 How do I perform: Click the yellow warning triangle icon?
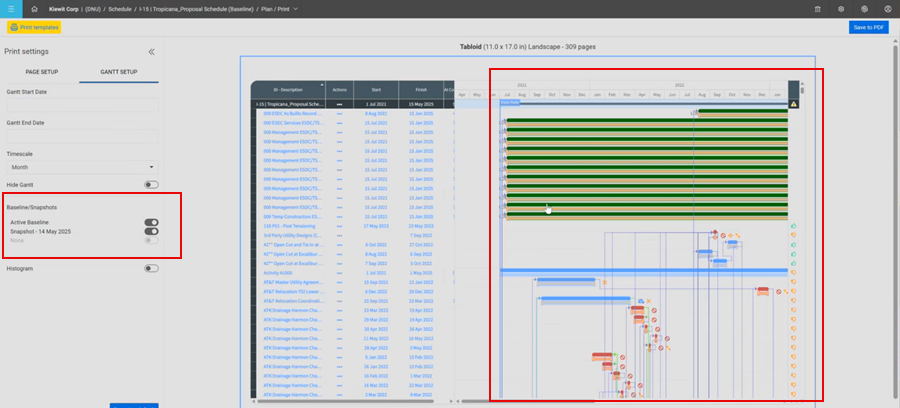794,104
